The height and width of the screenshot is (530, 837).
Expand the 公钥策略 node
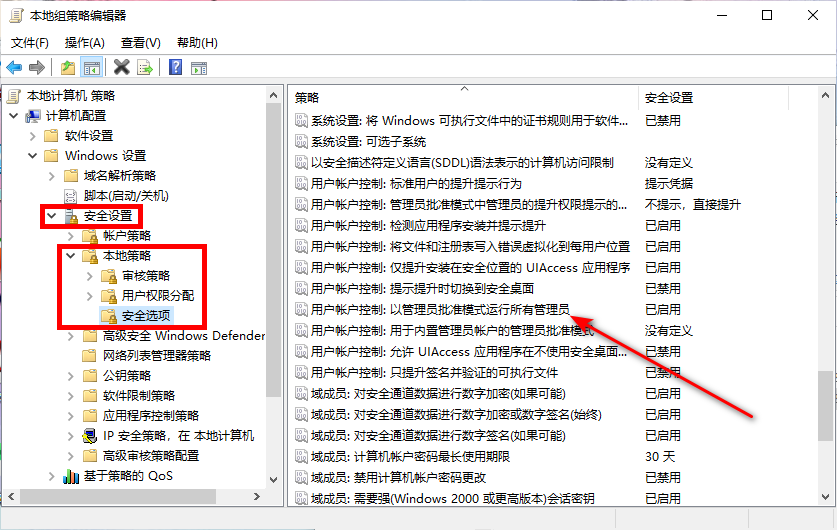click(x=71, y=376)
